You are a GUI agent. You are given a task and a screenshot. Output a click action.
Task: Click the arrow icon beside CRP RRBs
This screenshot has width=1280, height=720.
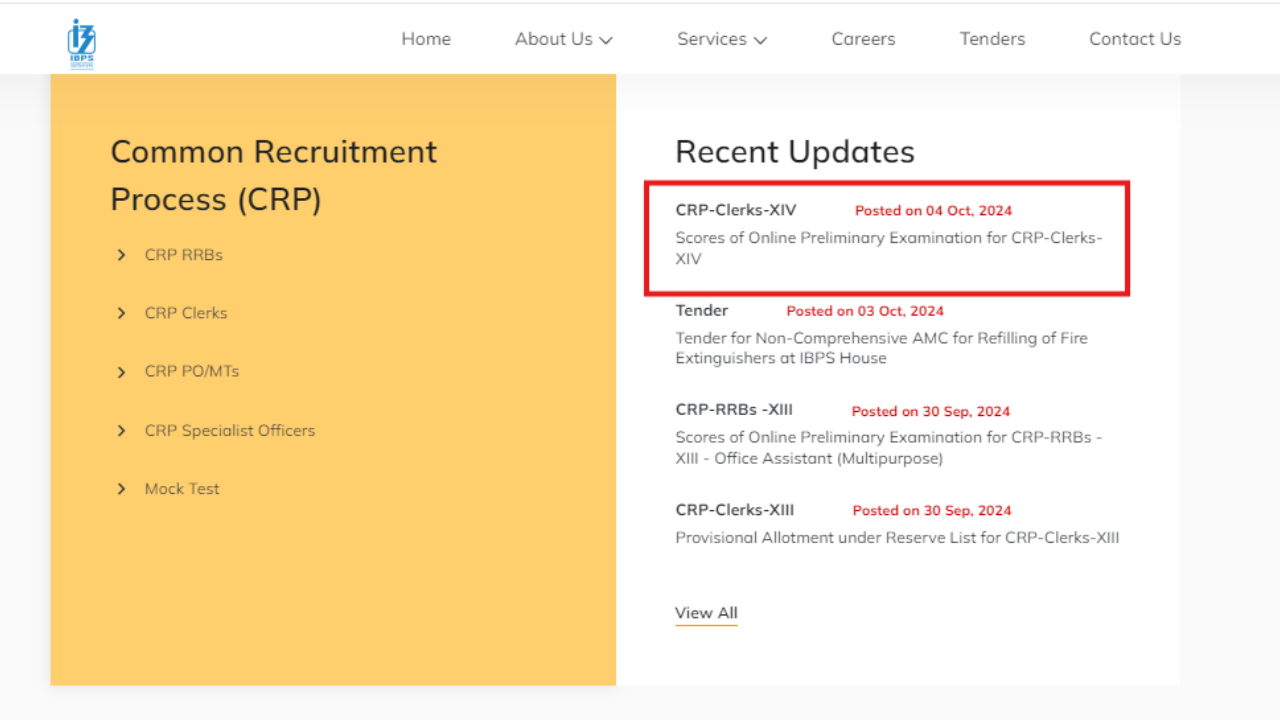click(x=122, y=255)
